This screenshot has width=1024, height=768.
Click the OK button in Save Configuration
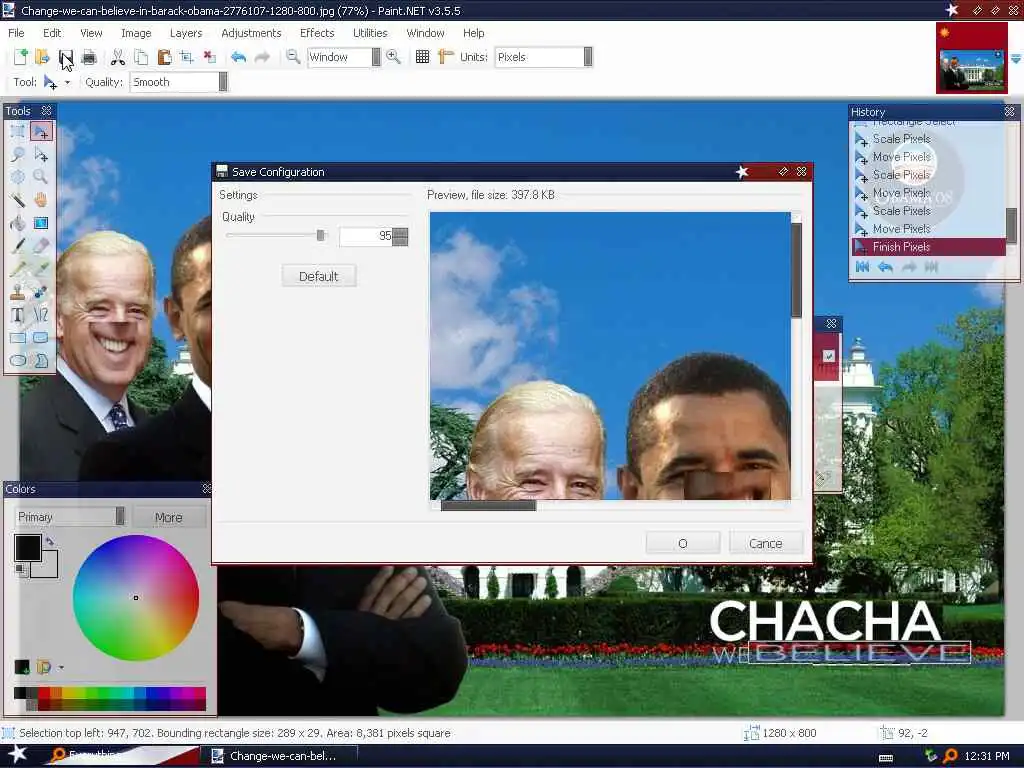click(682, 543)
